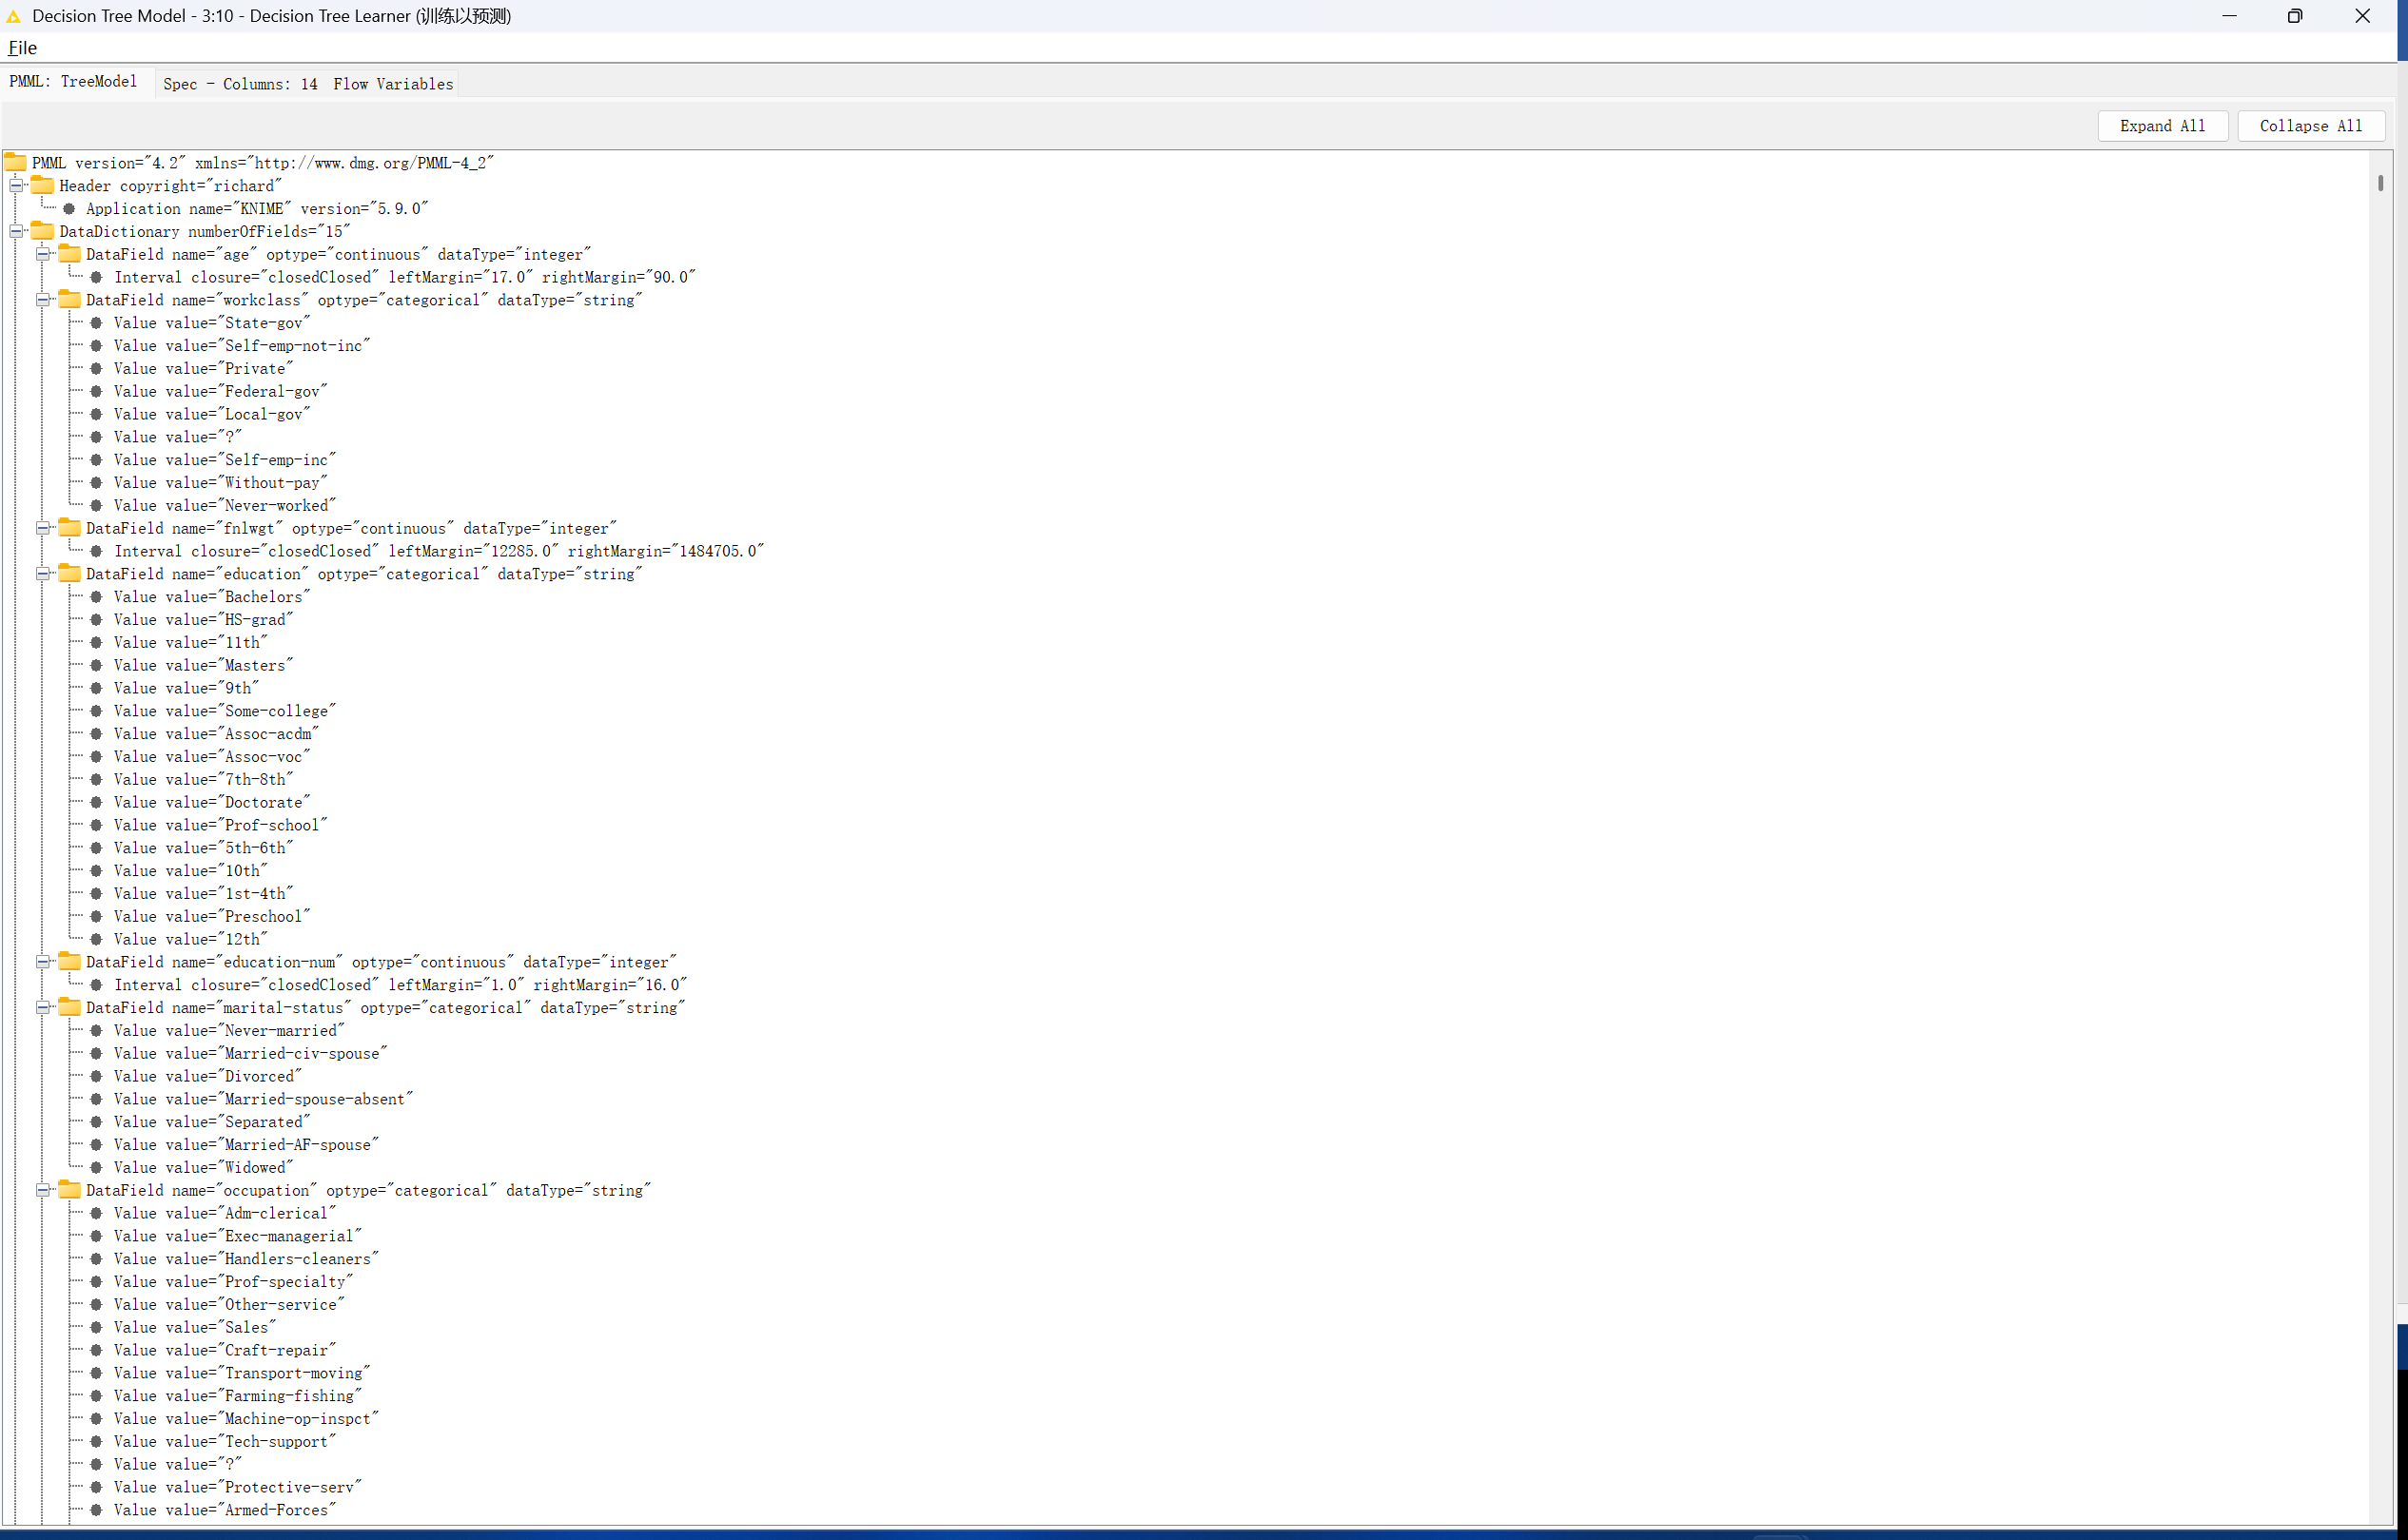This screenshot has width=2408, height=1540.
Task: Click folder icon of DataField age
Action: tap(69, 254)
